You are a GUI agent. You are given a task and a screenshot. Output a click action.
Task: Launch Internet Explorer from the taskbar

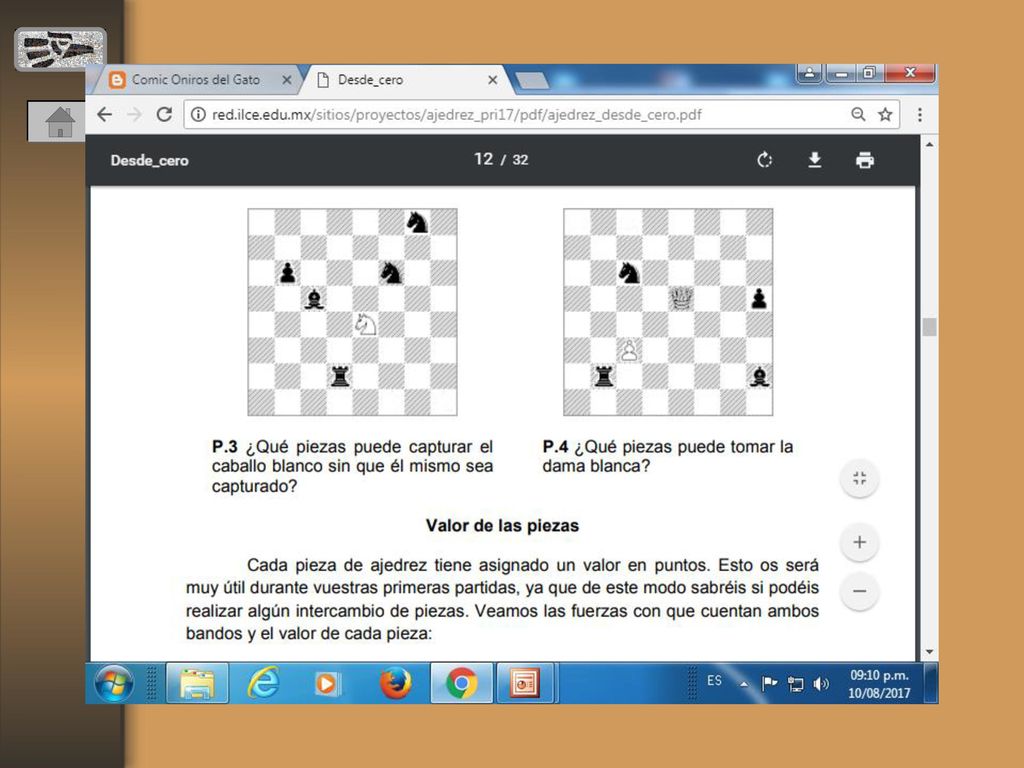coord(263,683)
